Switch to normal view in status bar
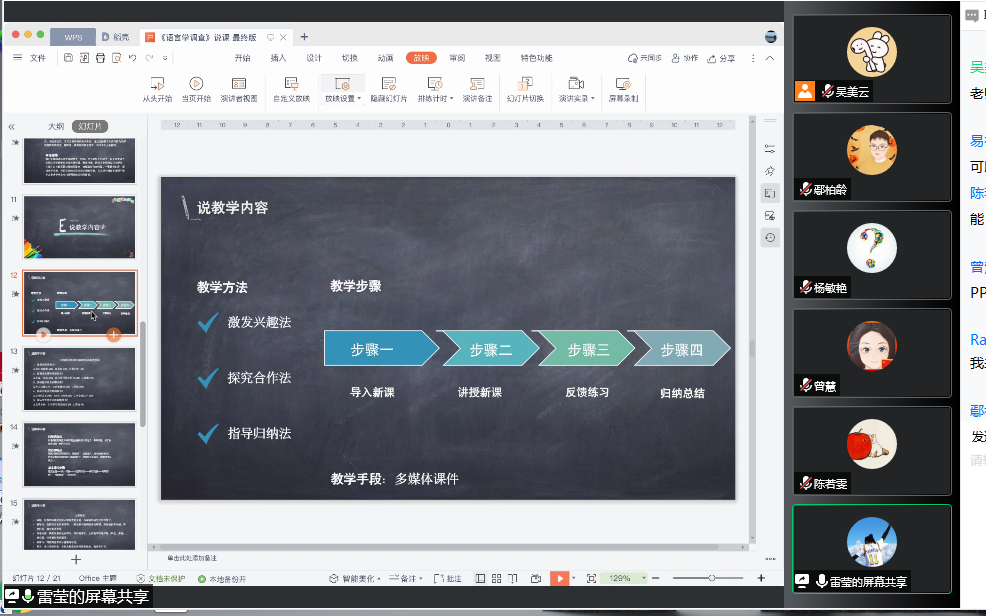The height and width of the screenshot is (616, 986). [480, 578]
